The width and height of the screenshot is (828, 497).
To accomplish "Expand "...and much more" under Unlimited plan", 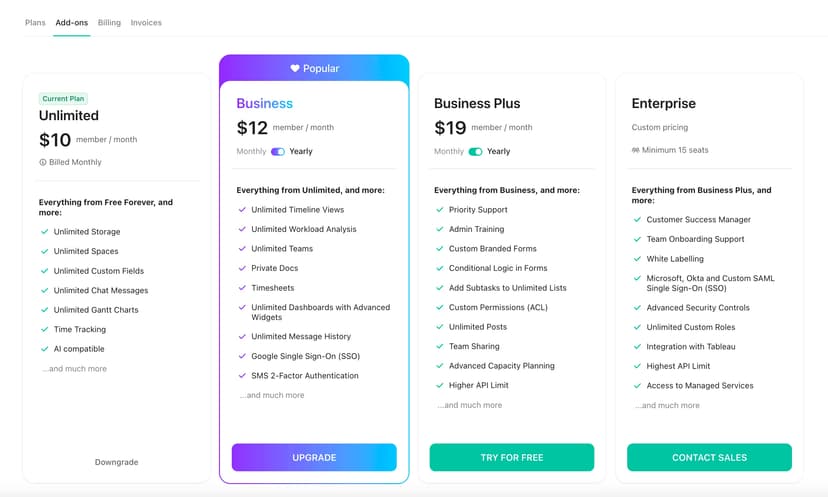I will [x=74, y=369].
